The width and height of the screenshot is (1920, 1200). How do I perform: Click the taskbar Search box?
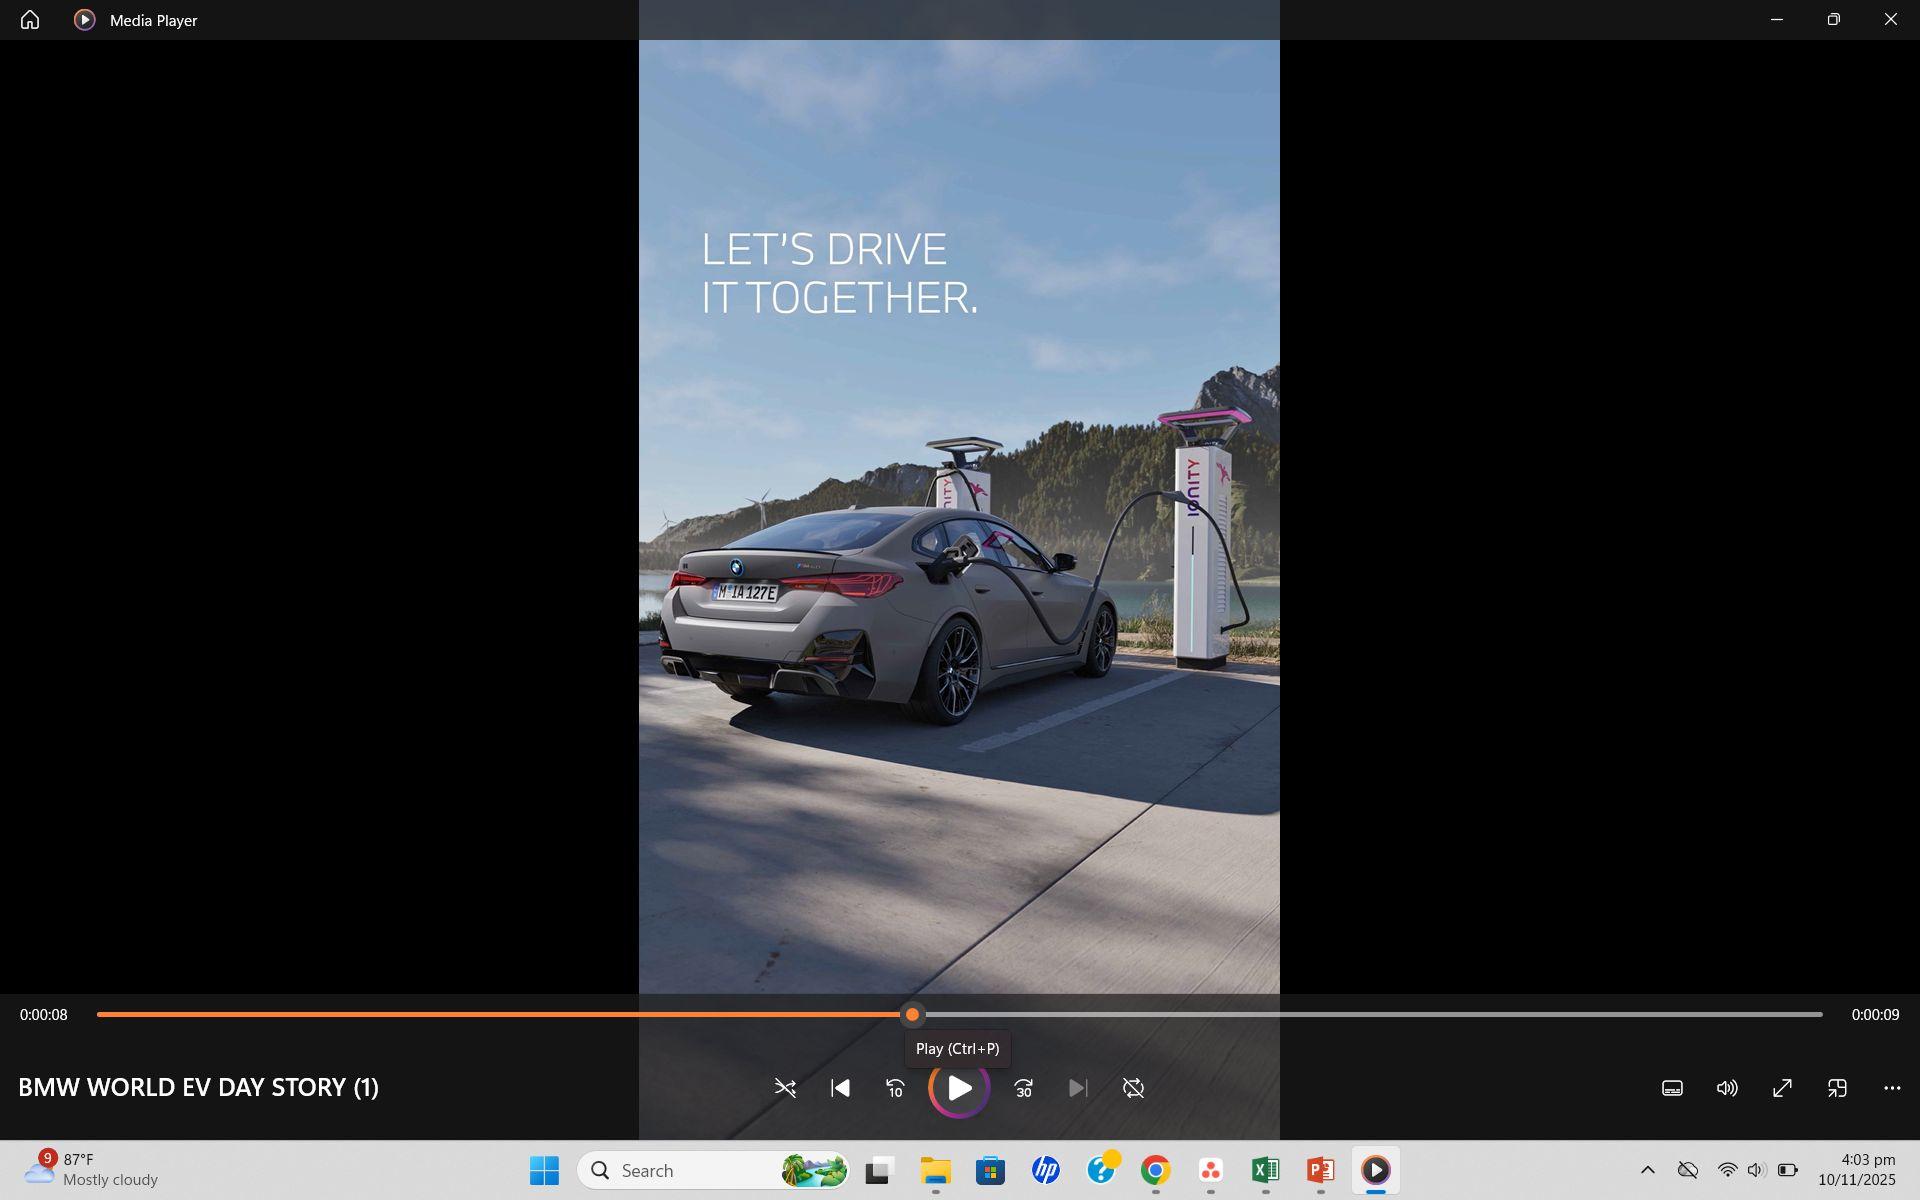click(690, 1170)
